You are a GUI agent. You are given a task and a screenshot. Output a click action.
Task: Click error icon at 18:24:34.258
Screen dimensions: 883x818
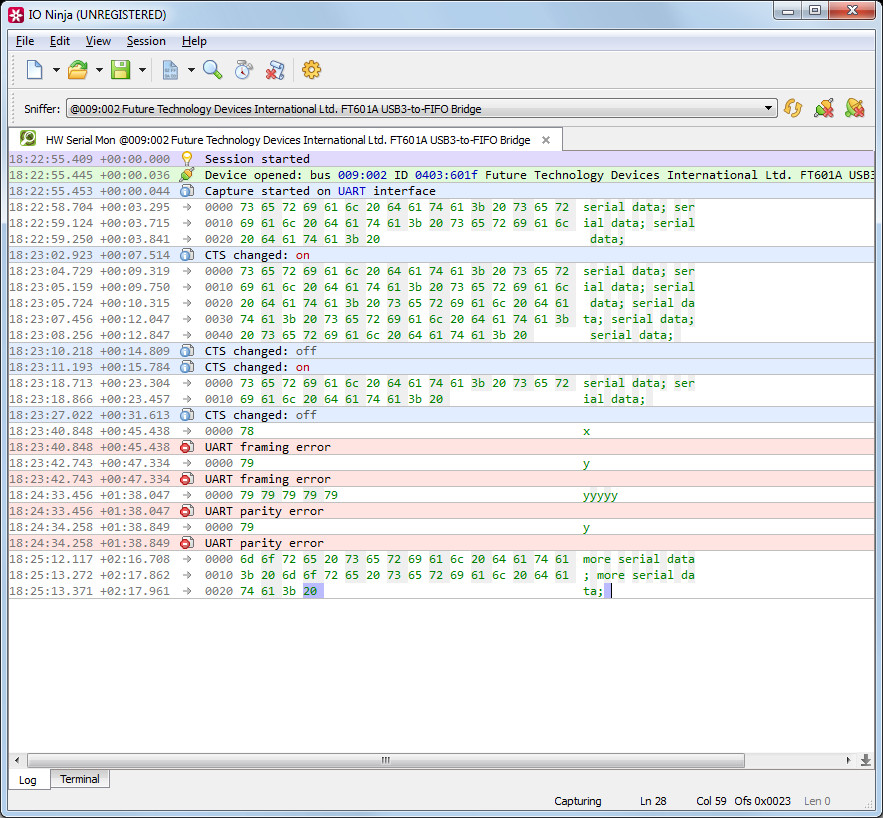186,543
